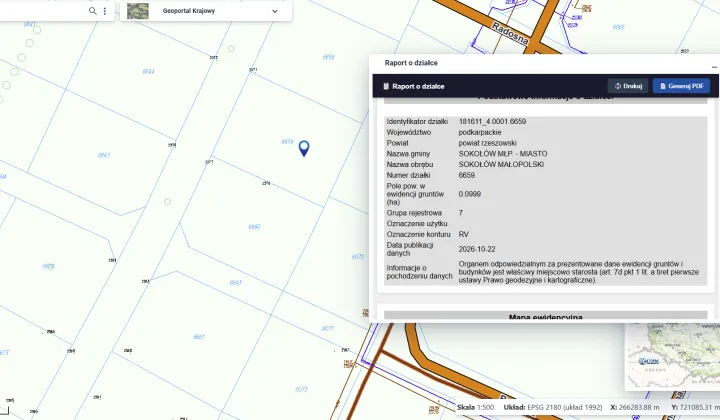Click the SOKOŁÓW MAŁOPOLSKI precinct value
Image resolution: width=720 pixels, height=420 pixels.
tap(501, 164)
